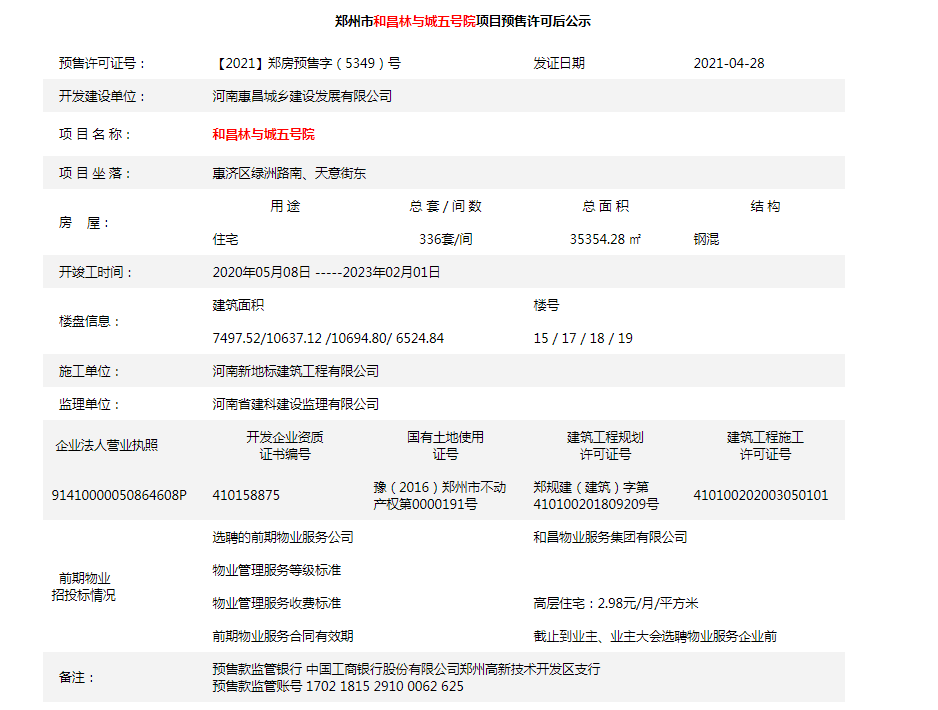Select the structure value 钢混
Image resolution: width=938 pixels, height=710 pixels.
click(x=706, y=240)
